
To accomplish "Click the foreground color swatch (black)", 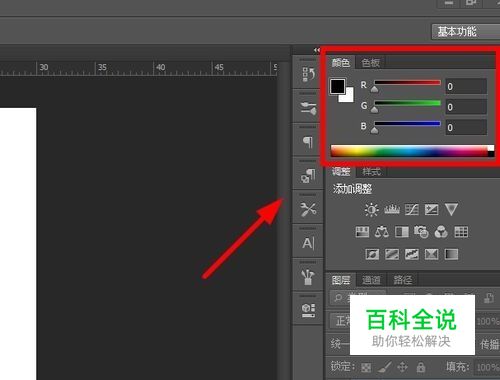I will [337, 87].
